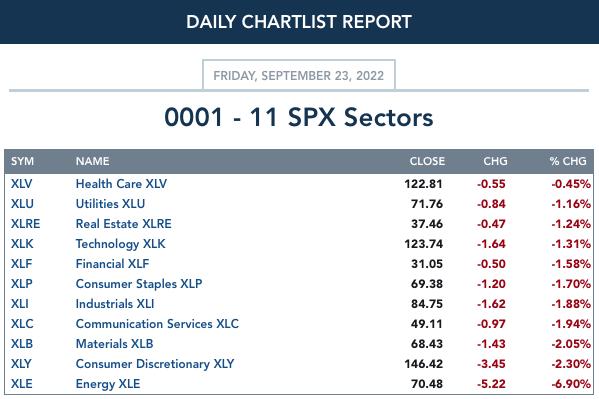Open the XLV symbol link
The width and height of the screenshot is (599, 399).
tap(21, 184)
